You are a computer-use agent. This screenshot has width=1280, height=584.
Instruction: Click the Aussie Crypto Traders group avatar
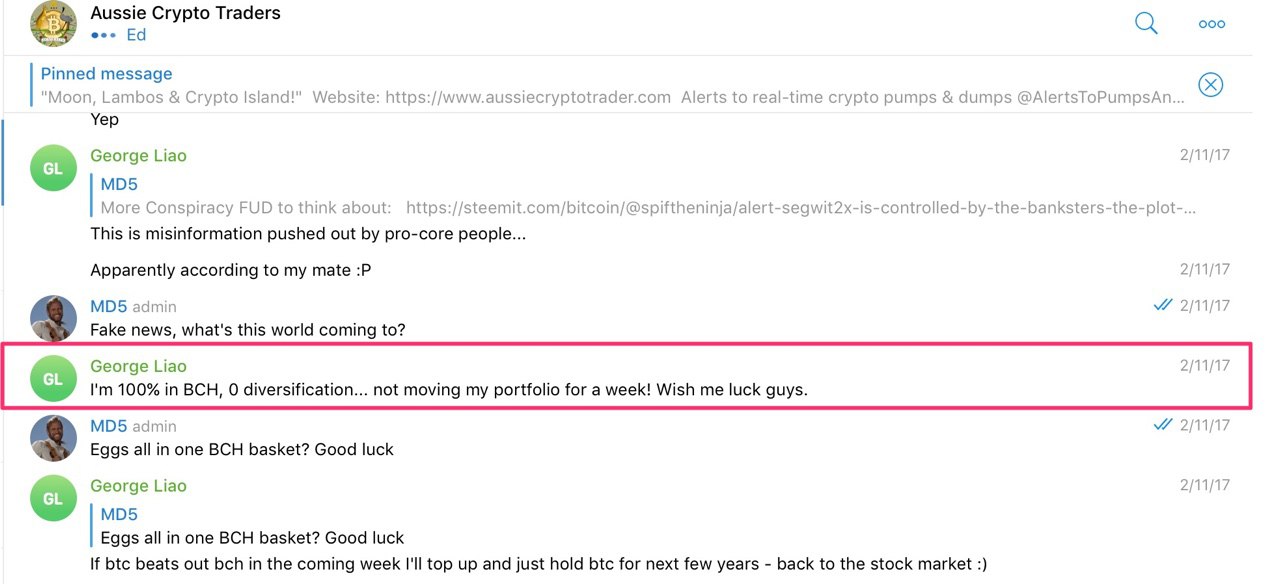point(53,24)
